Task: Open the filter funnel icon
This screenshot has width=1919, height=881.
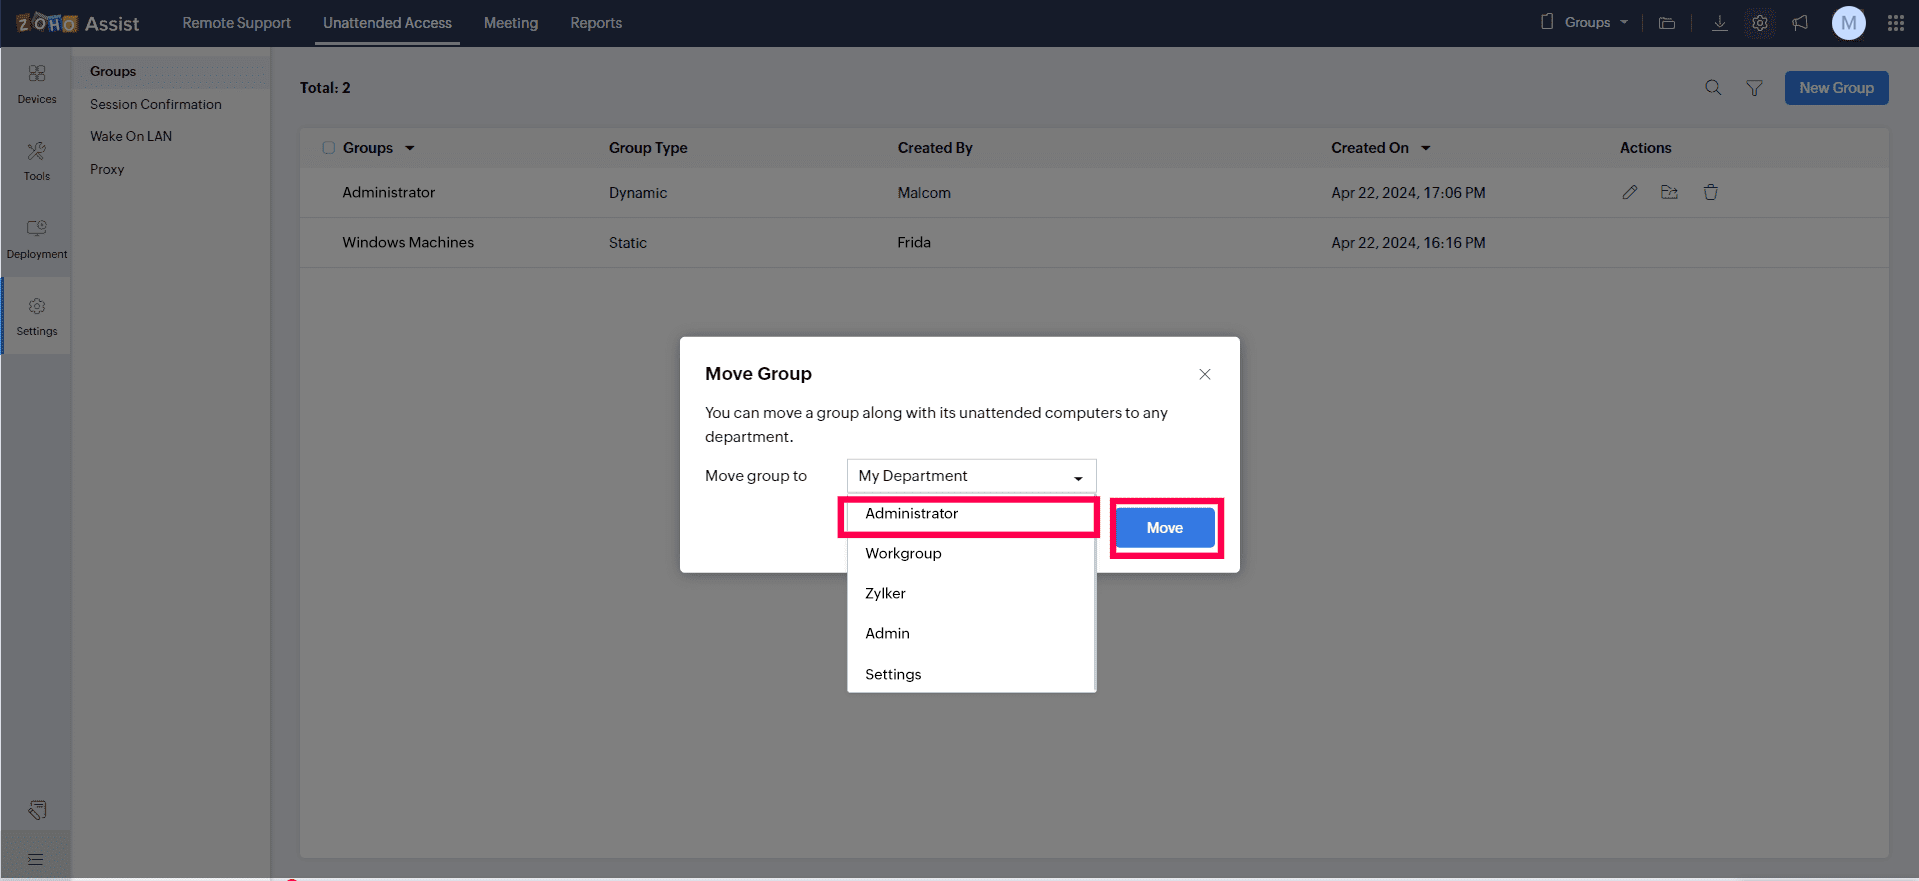Action: tap(1754, 88)
